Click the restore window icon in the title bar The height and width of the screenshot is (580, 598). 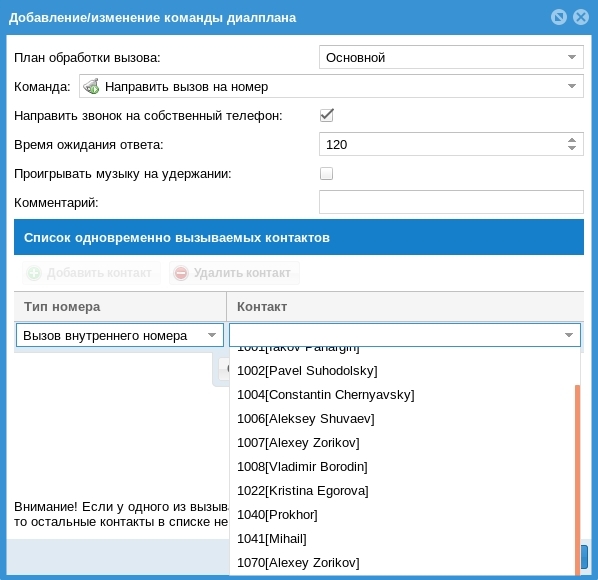[559, 18]
